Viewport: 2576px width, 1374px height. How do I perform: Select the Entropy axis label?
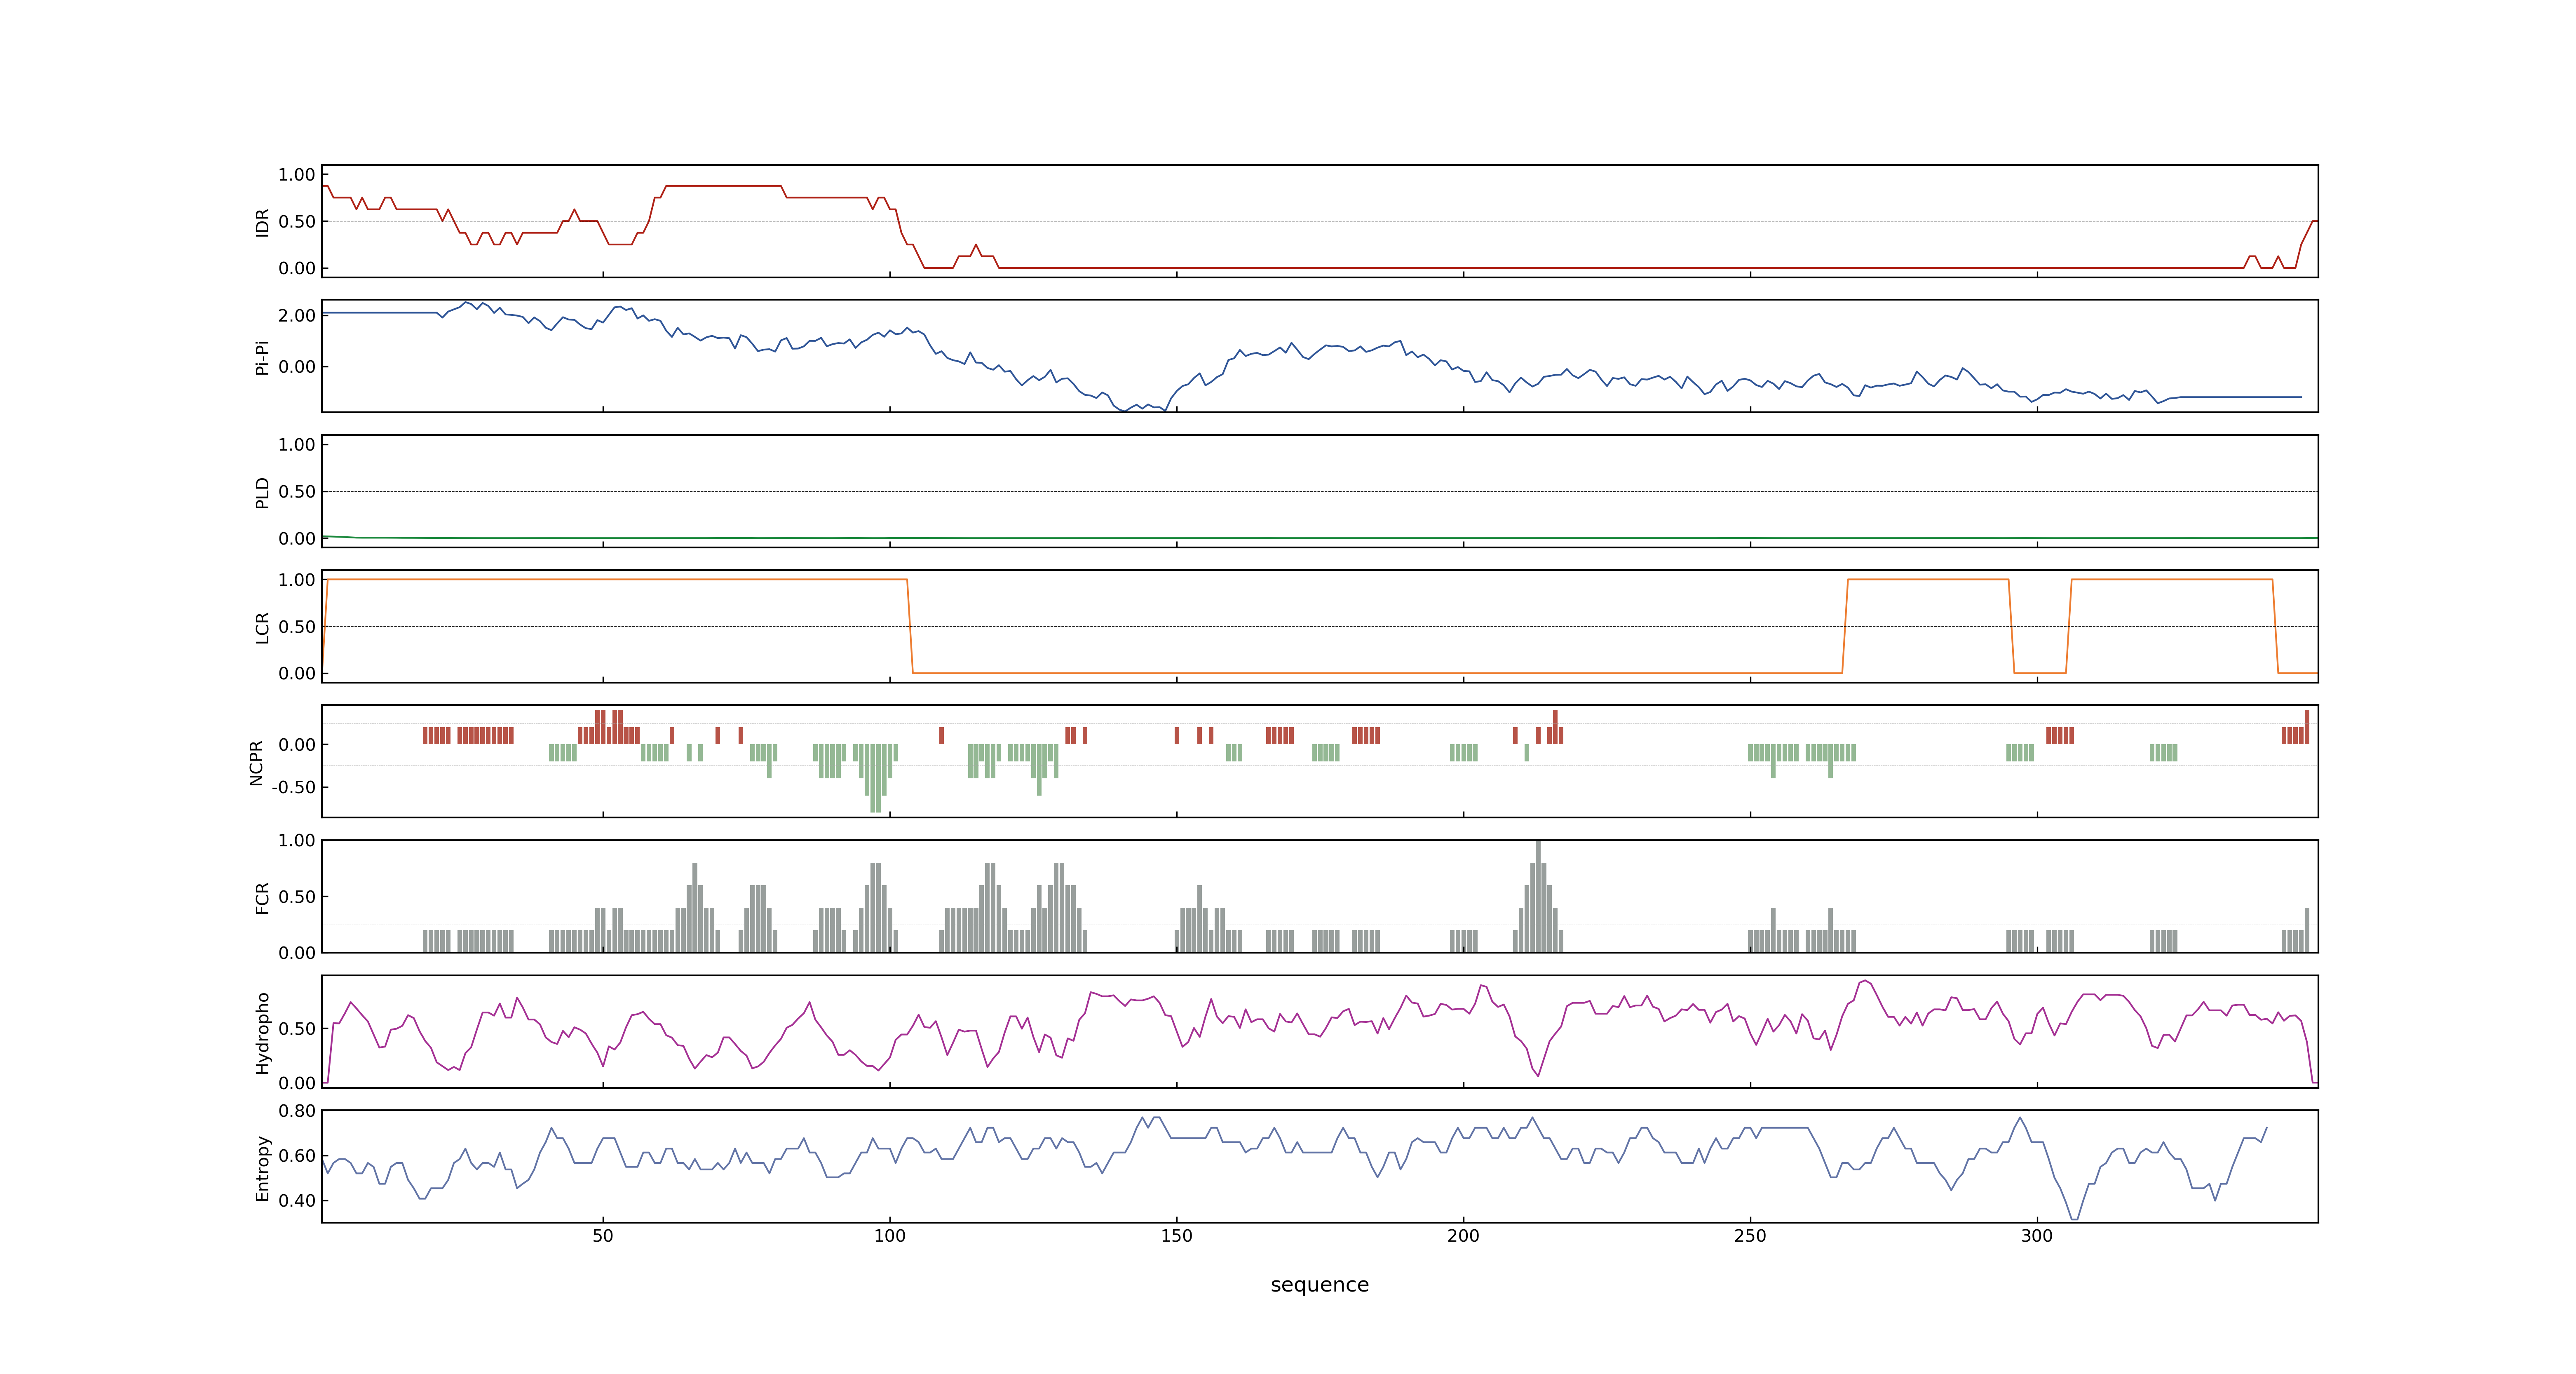pos(262,1168)
